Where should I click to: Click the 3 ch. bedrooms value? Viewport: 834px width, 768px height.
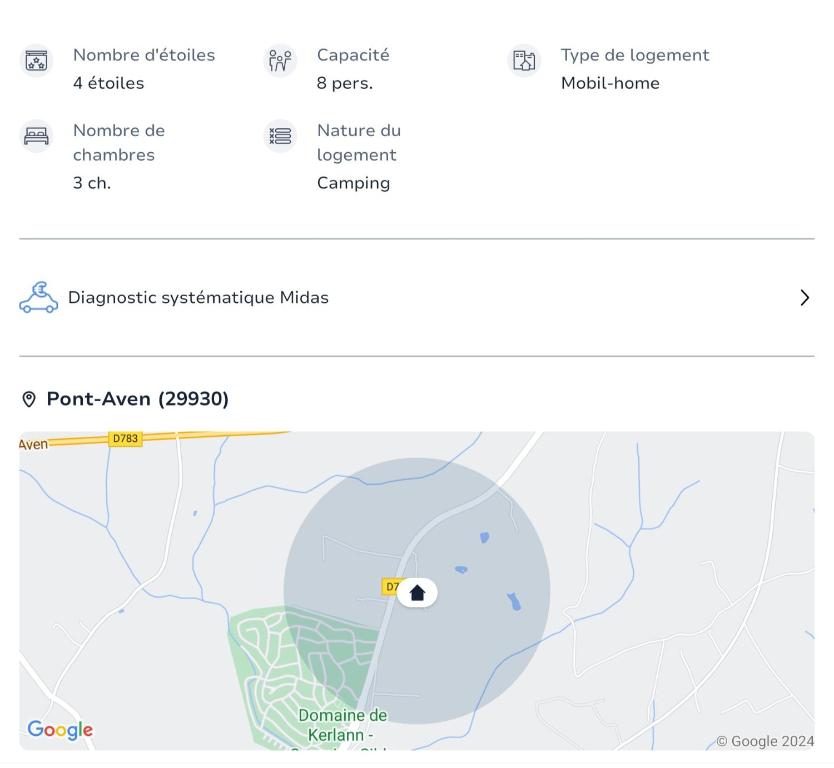point(91,183)
